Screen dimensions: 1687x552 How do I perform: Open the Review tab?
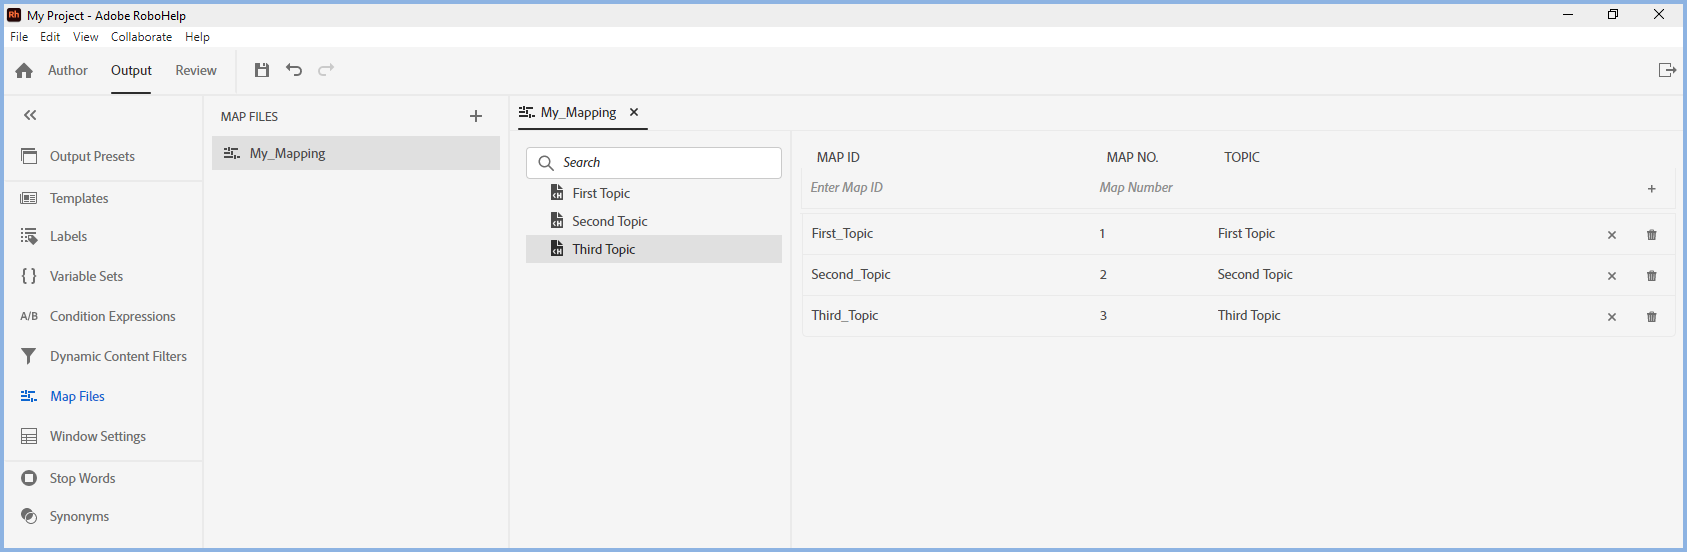coord(196,71)
